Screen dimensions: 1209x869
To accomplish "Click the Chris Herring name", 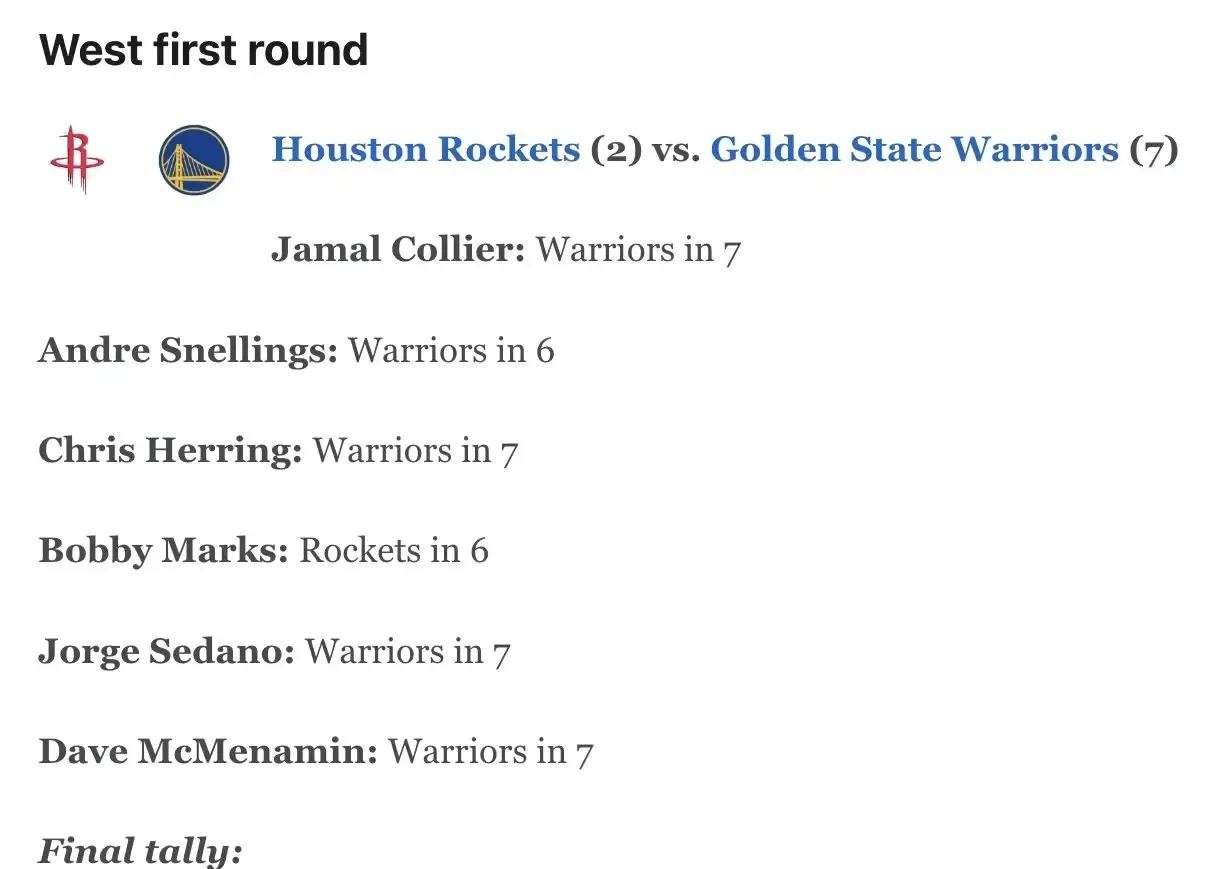I will (x=170, y=451).
